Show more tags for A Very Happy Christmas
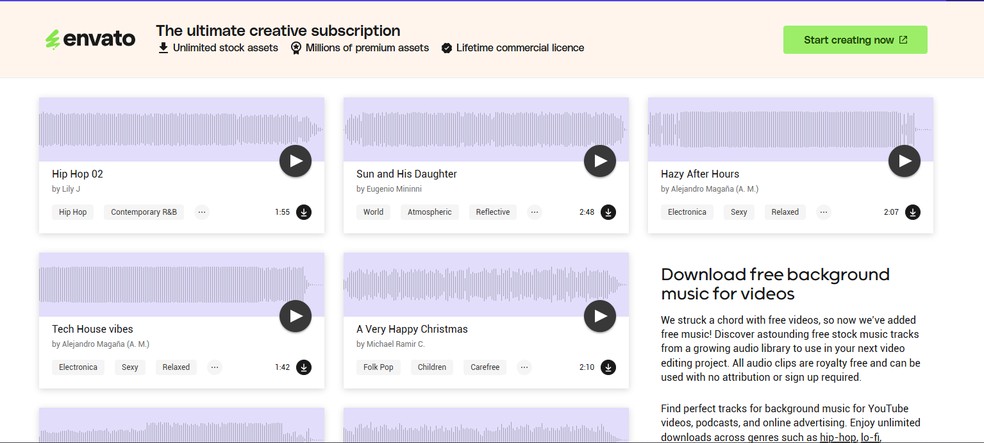 click(x=524, y=367)
